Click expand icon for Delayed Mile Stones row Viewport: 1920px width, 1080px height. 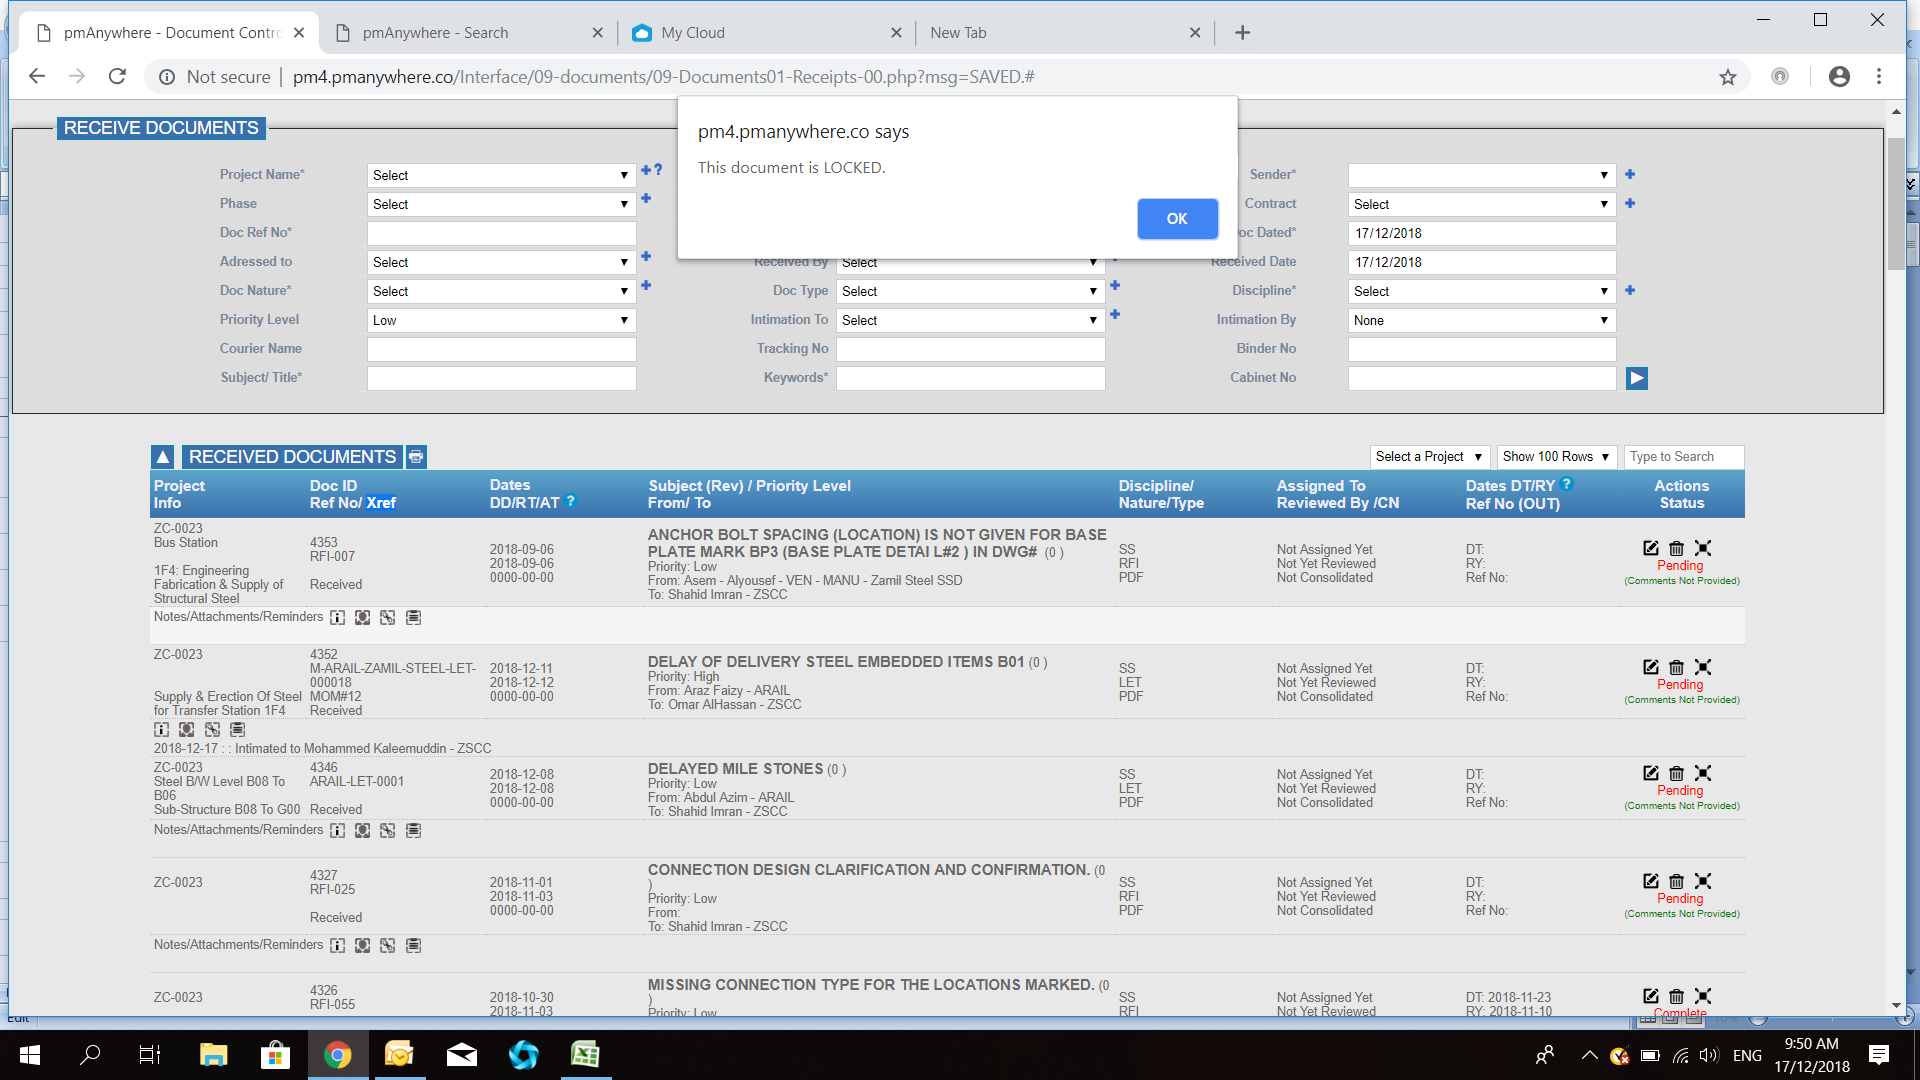1703,773
